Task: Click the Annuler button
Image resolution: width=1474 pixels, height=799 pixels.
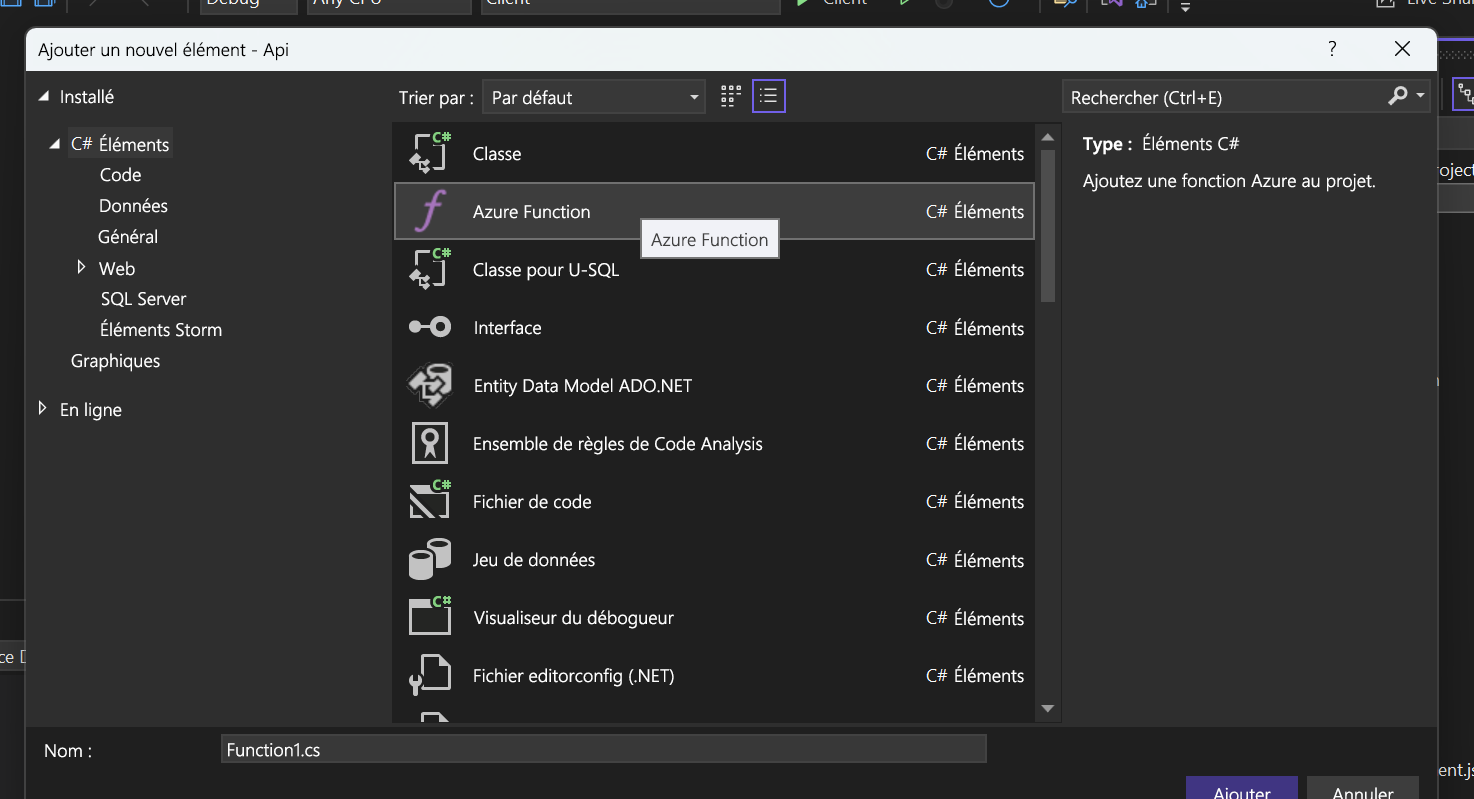Action: (x=1363, y=788)
